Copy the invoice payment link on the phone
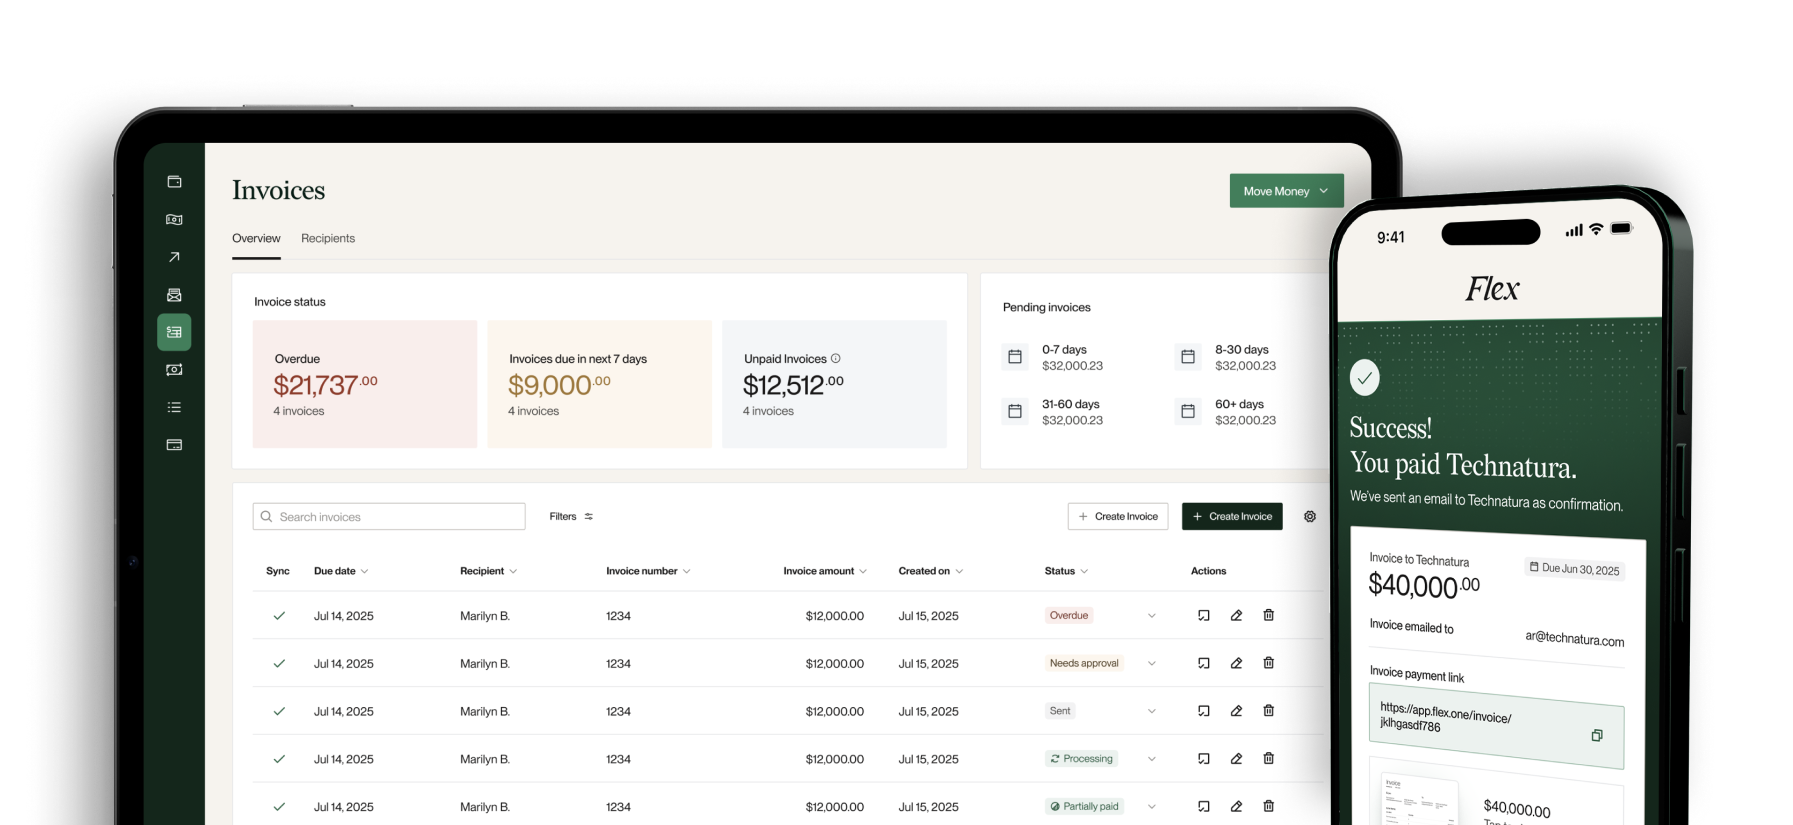The height and width of the screenshot is (825, 1793). click(x=1597, y=735)
